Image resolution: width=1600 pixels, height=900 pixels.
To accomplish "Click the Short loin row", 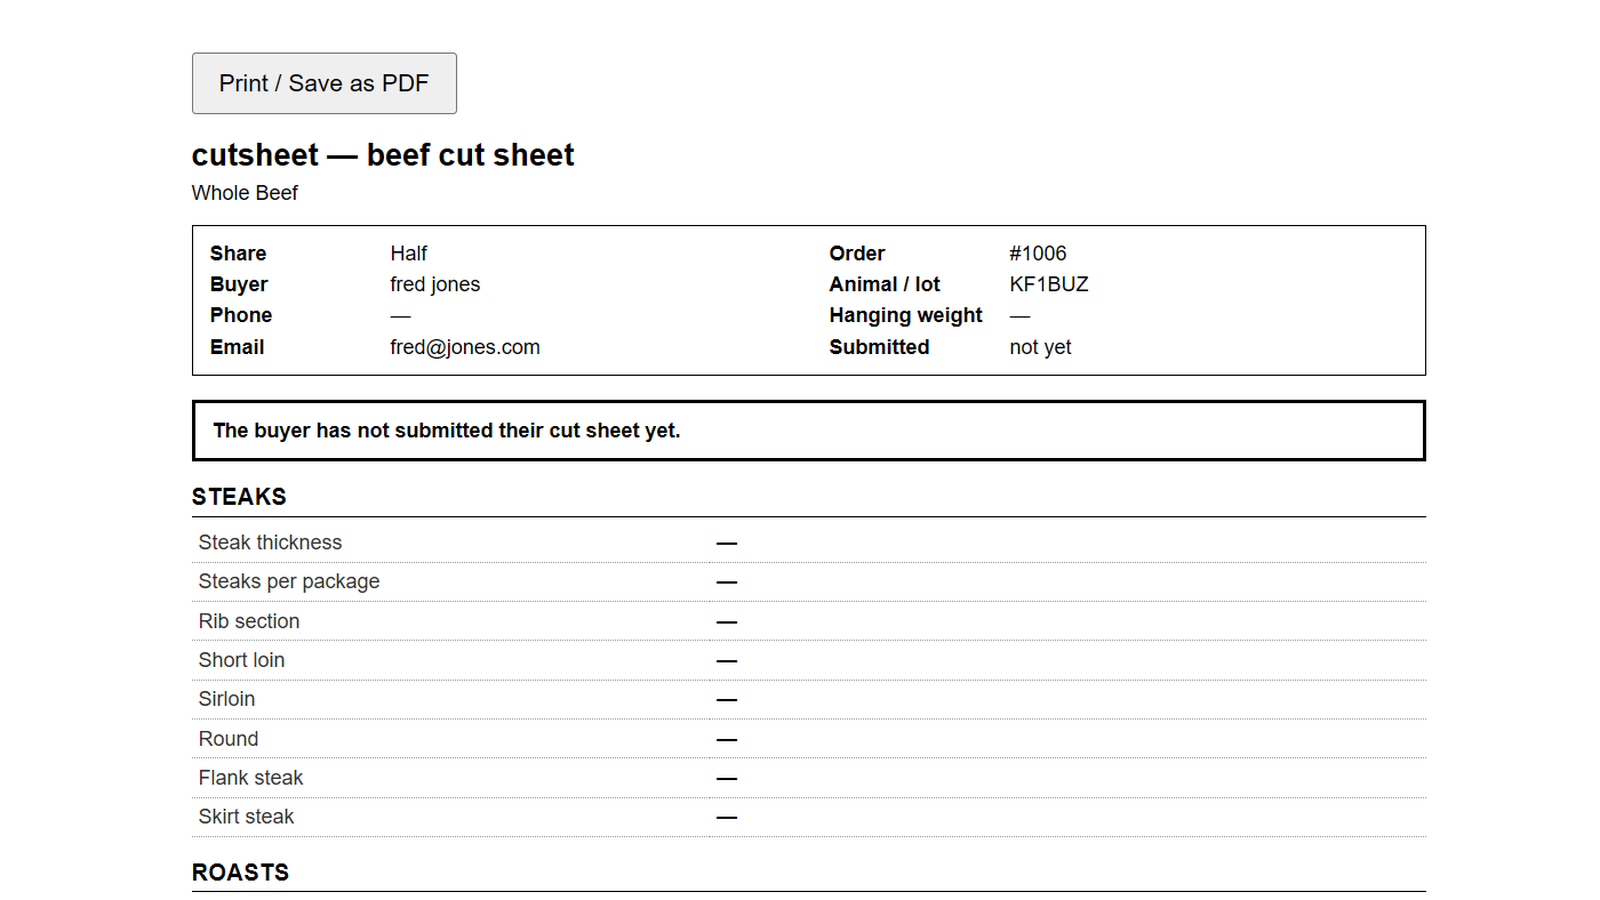I will (809, 660).
